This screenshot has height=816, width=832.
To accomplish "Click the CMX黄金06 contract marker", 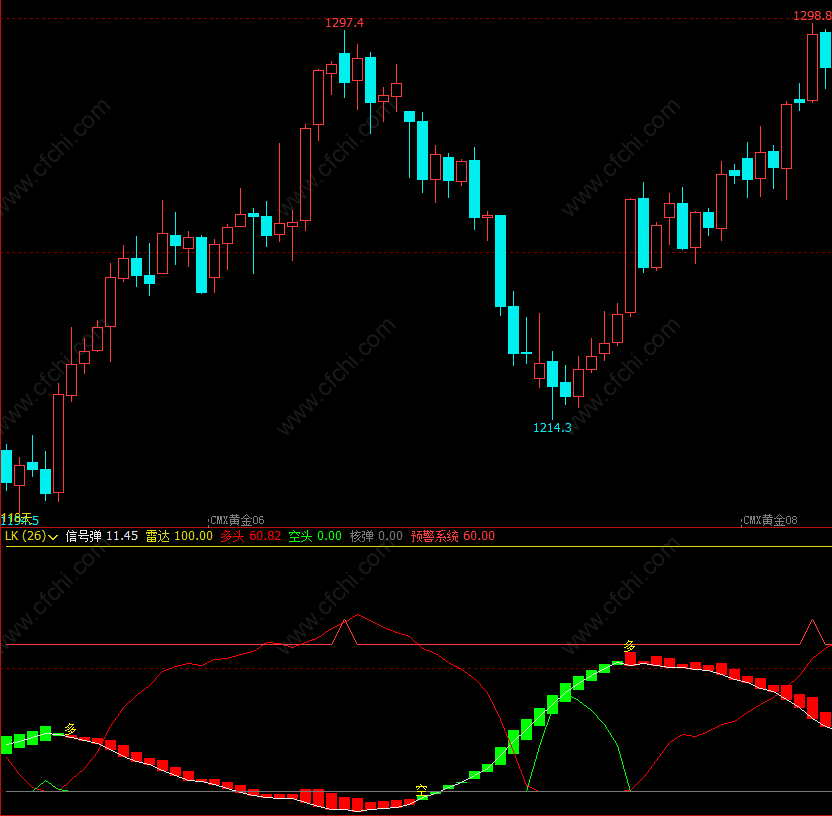I will (x=237, y=520).
